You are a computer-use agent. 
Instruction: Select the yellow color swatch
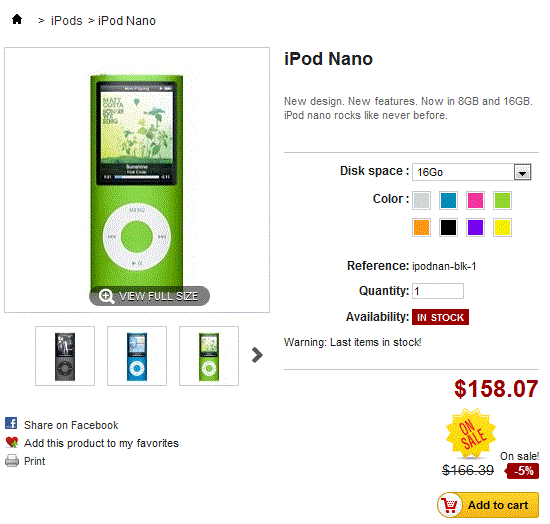coord(502,227)
